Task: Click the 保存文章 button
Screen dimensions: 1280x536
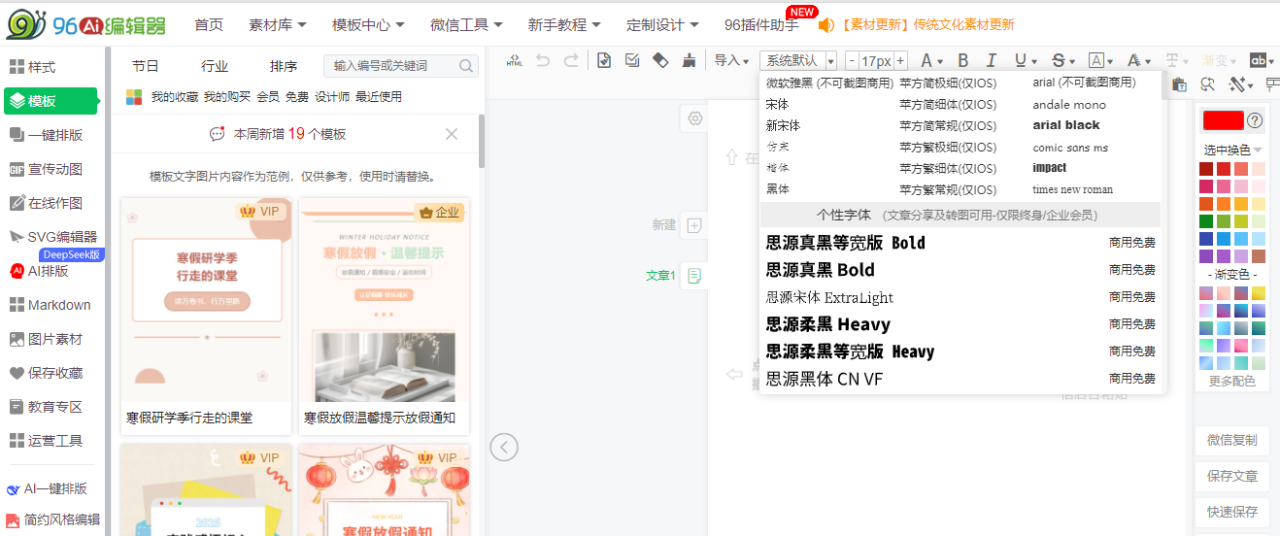Action: [x=1232, y=476]
